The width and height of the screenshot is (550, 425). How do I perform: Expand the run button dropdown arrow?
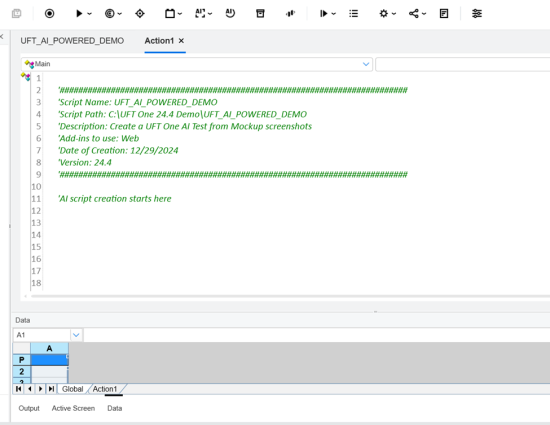click(89, 14)
